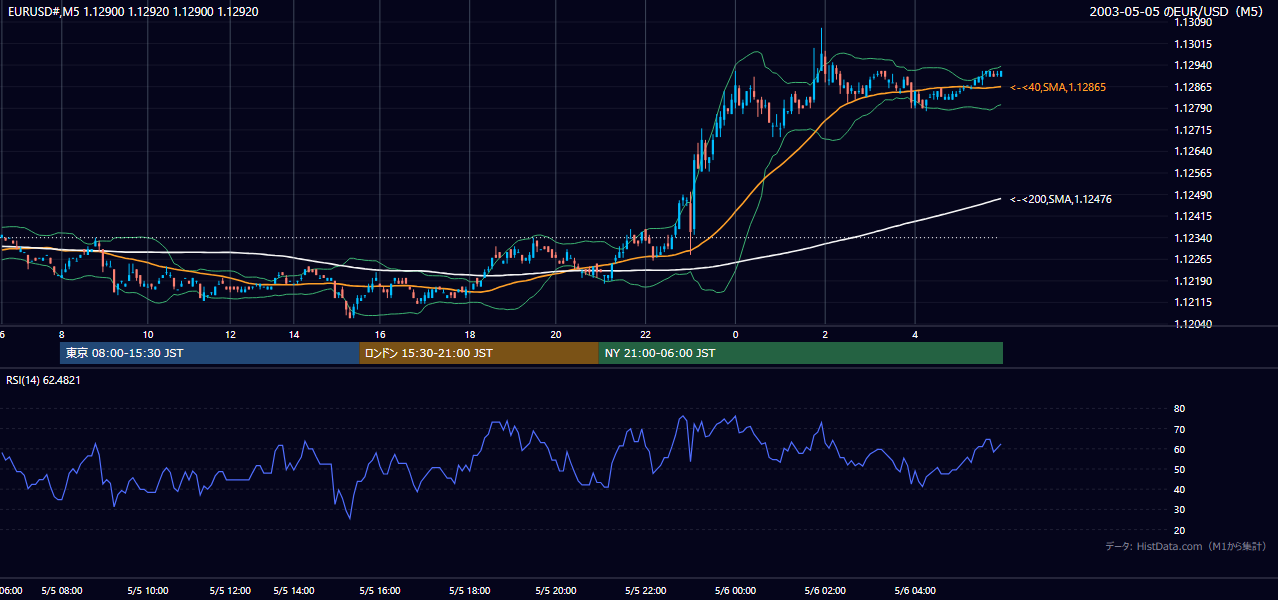Click the 1.12940 price axis value
The image size is (1278, 600).
point(1193,65)
